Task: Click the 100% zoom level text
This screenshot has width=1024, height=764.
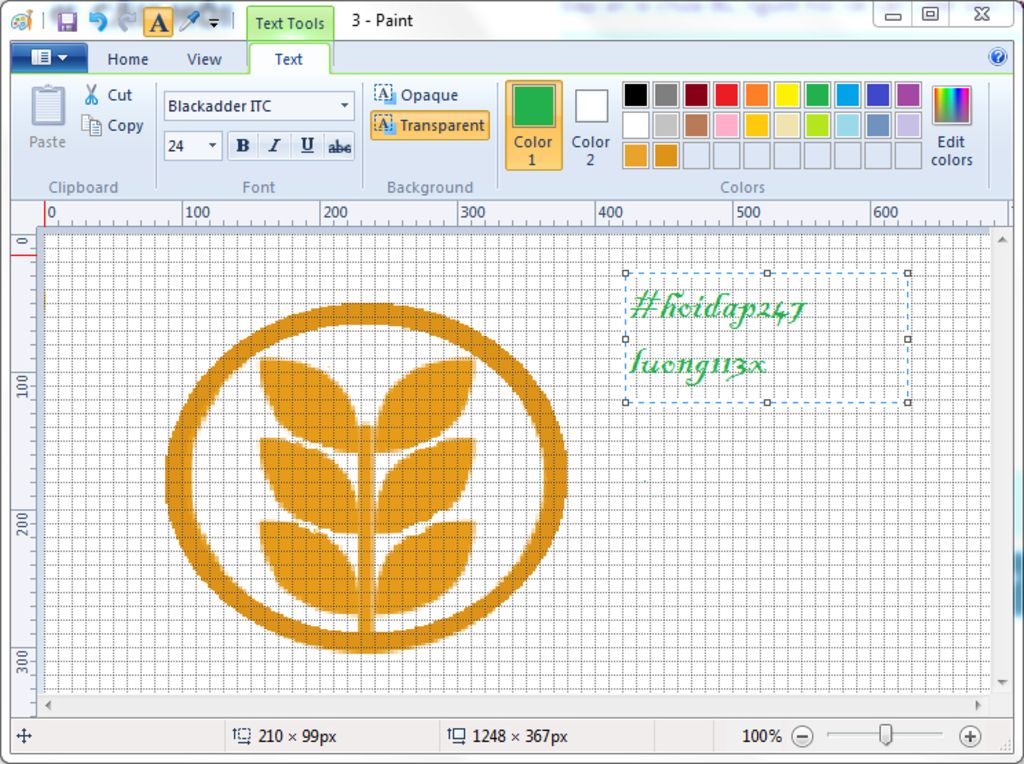Action: coord(761,737)
